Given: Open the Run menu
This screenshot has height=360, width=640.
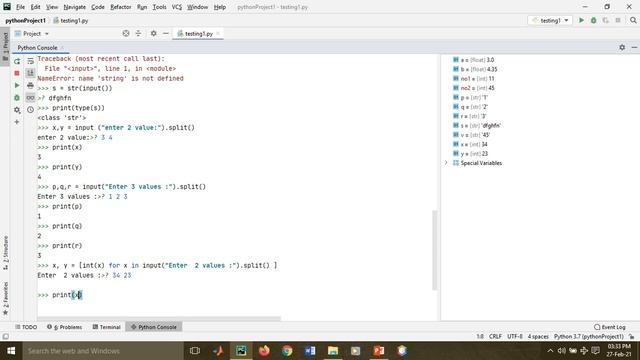Looking at the screenshot, I should coord(142,7).
